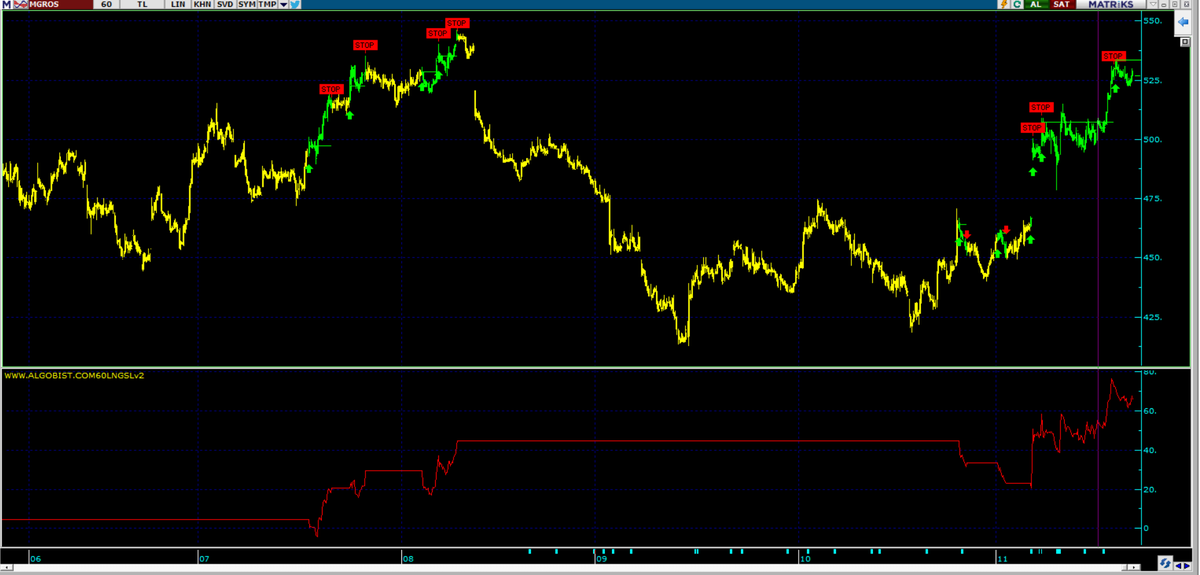Open the SYM menu

click(246, 4)
